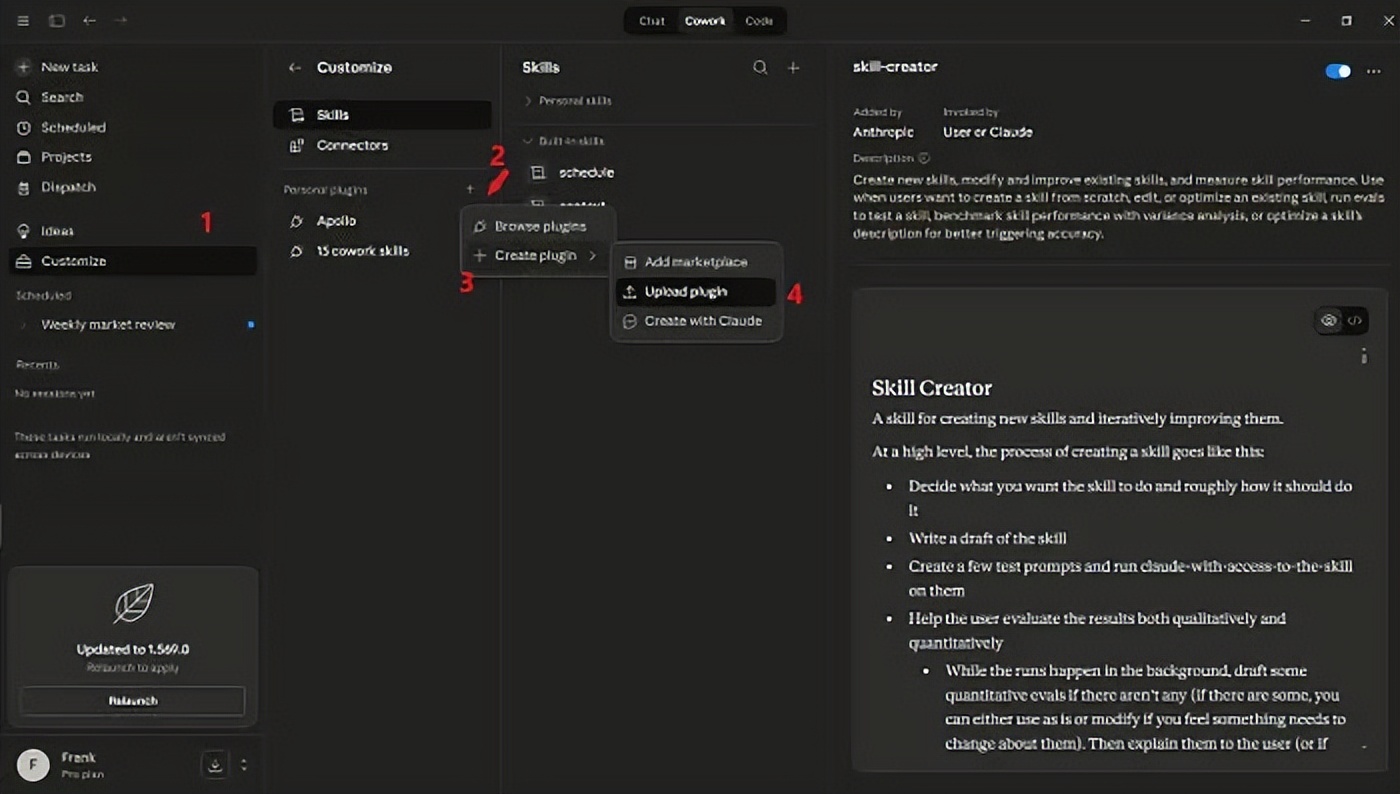Switch to the code source view

click(1354, 321)
